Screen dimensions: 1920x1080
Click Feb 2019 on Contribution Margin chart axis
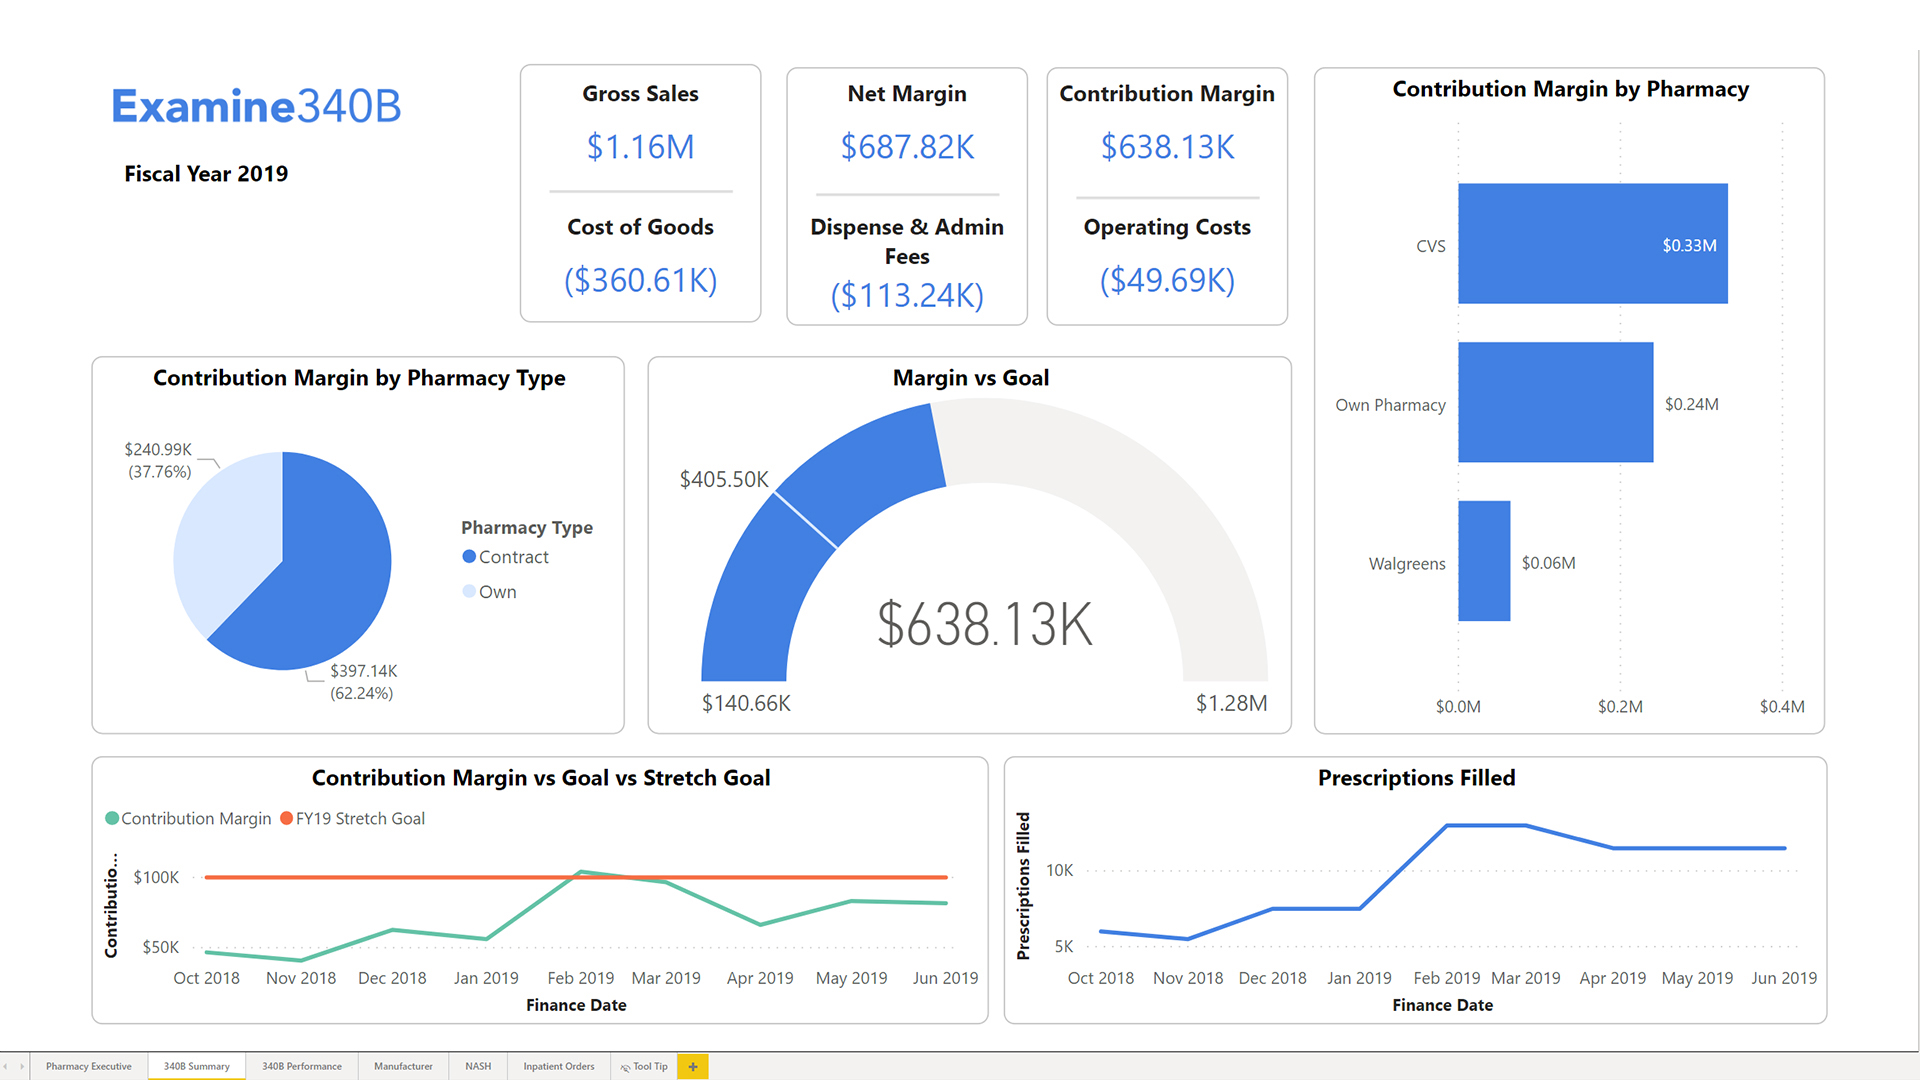[x=580, y=978]
